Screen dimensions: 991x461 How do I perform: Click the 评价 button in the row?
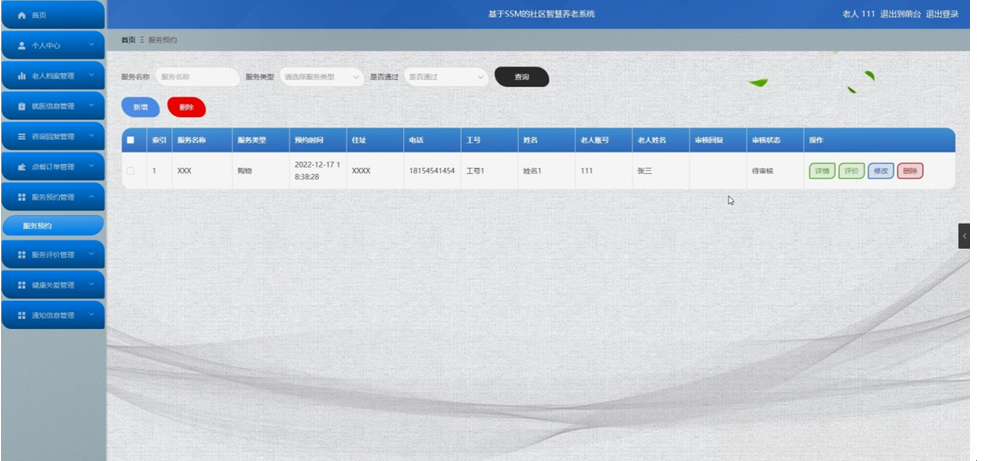click(x=851, y=171)
